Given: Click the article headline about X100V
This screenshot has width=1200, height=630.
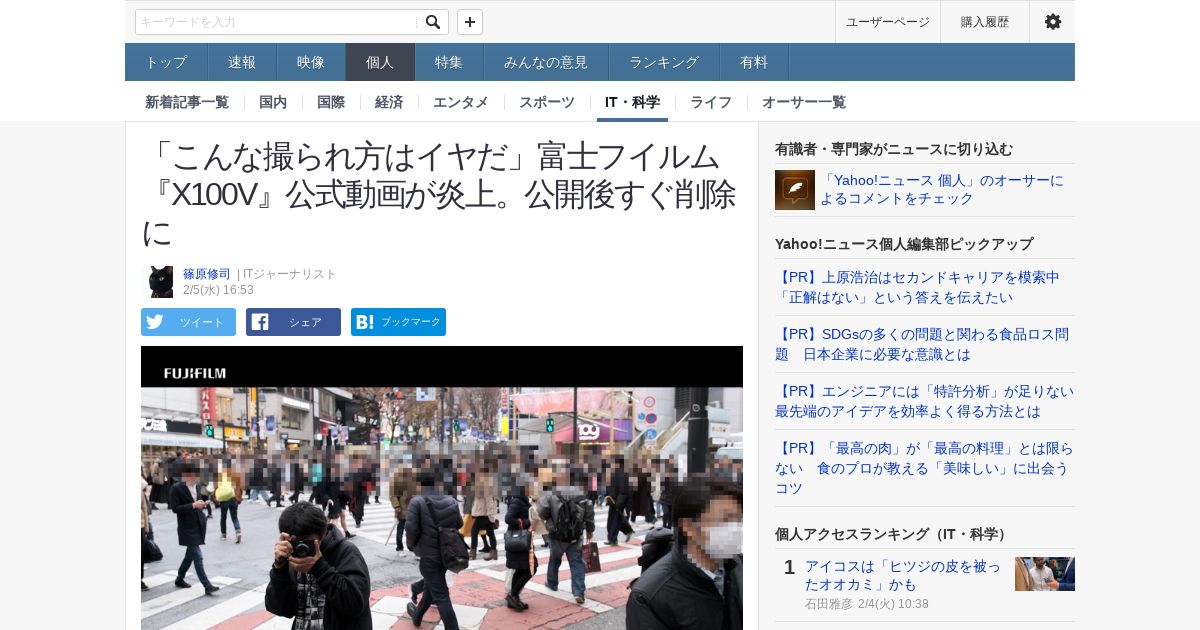Looking at the screenshot, I should [440, 194].
